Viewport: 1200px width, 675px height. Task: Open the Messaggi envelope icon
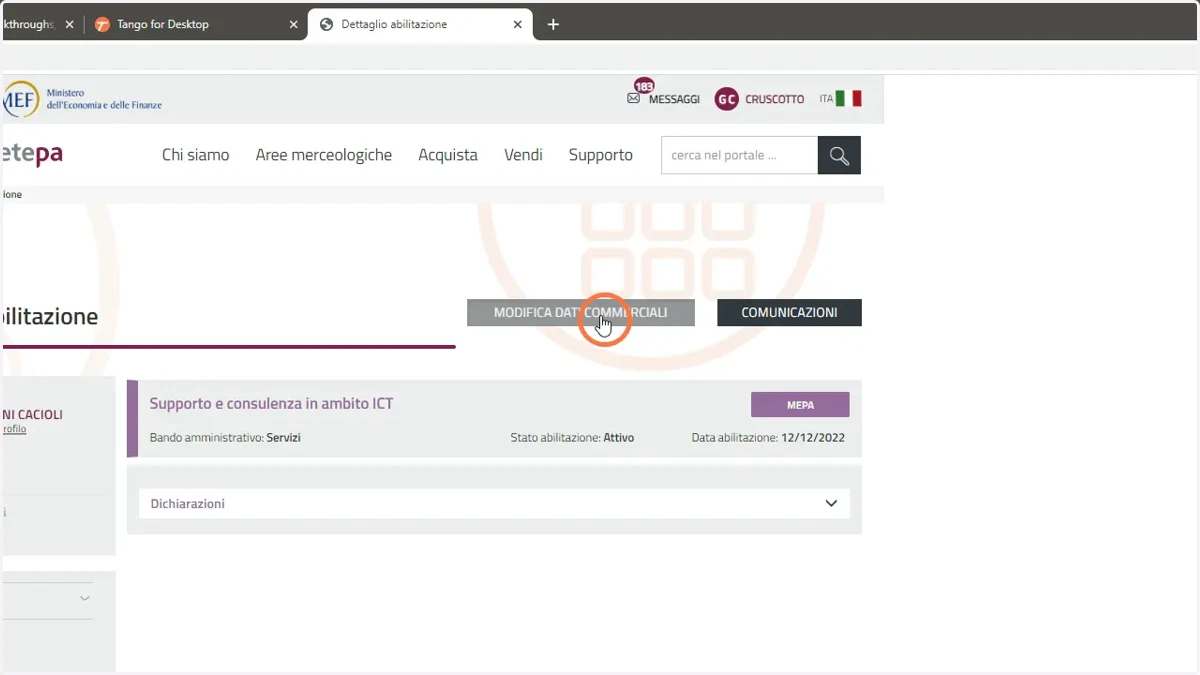(x=633, y=99)
